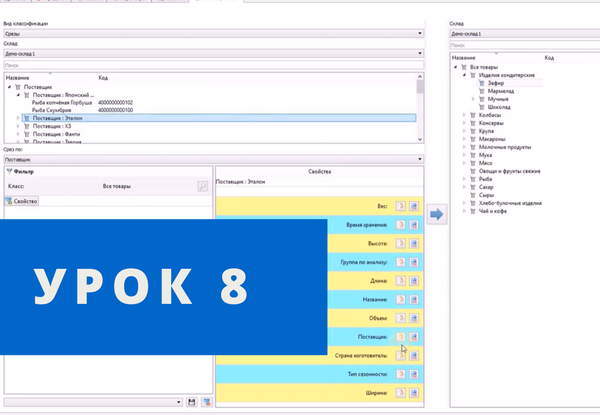Click the blue icon in the Ширина row
Image resolution: width=600 pixels, height=415 pixels.
414,393
